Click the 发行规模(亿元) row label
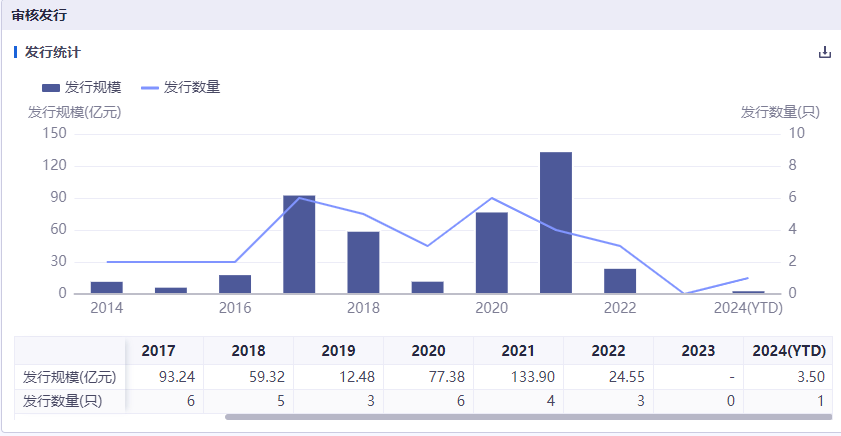Viewport: 841px width, 436px height. 69,377
